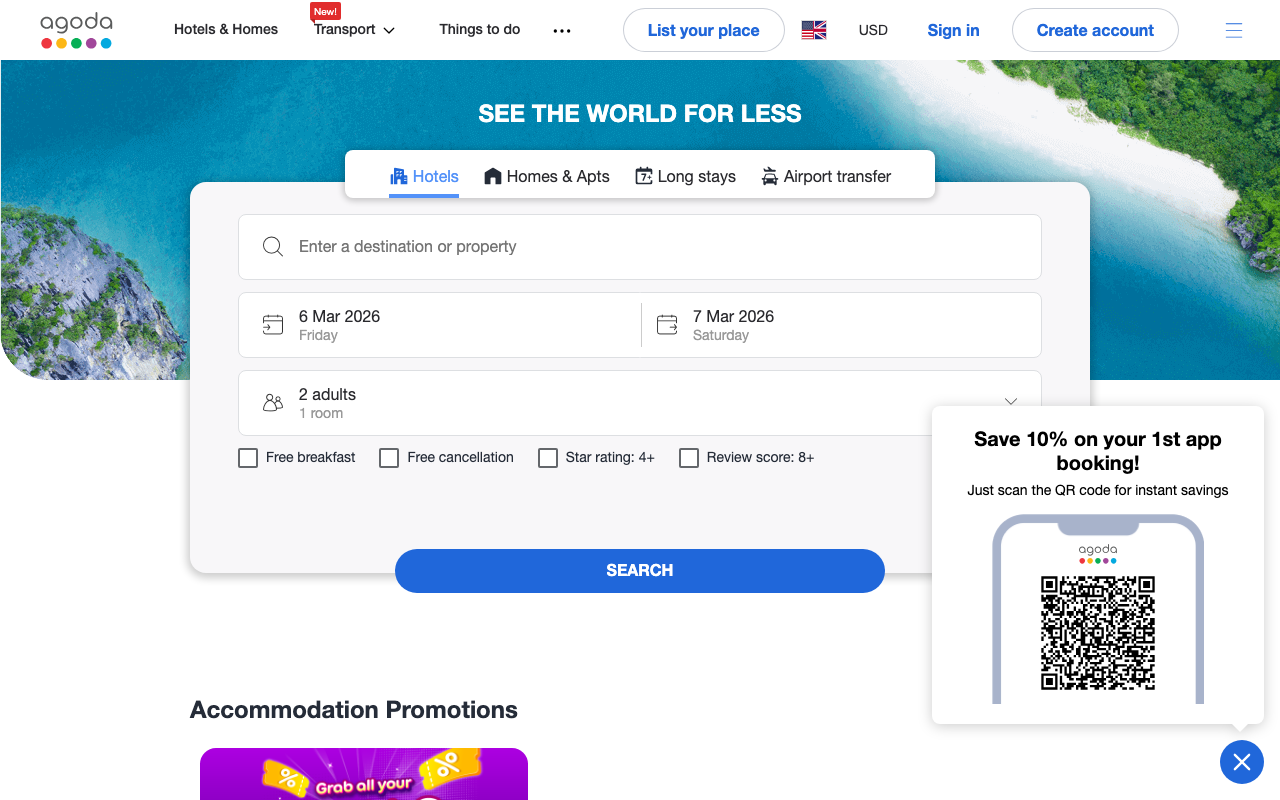Click the QR code image
Viewport: 1280px width, 800px height.
pos(1097,633)
